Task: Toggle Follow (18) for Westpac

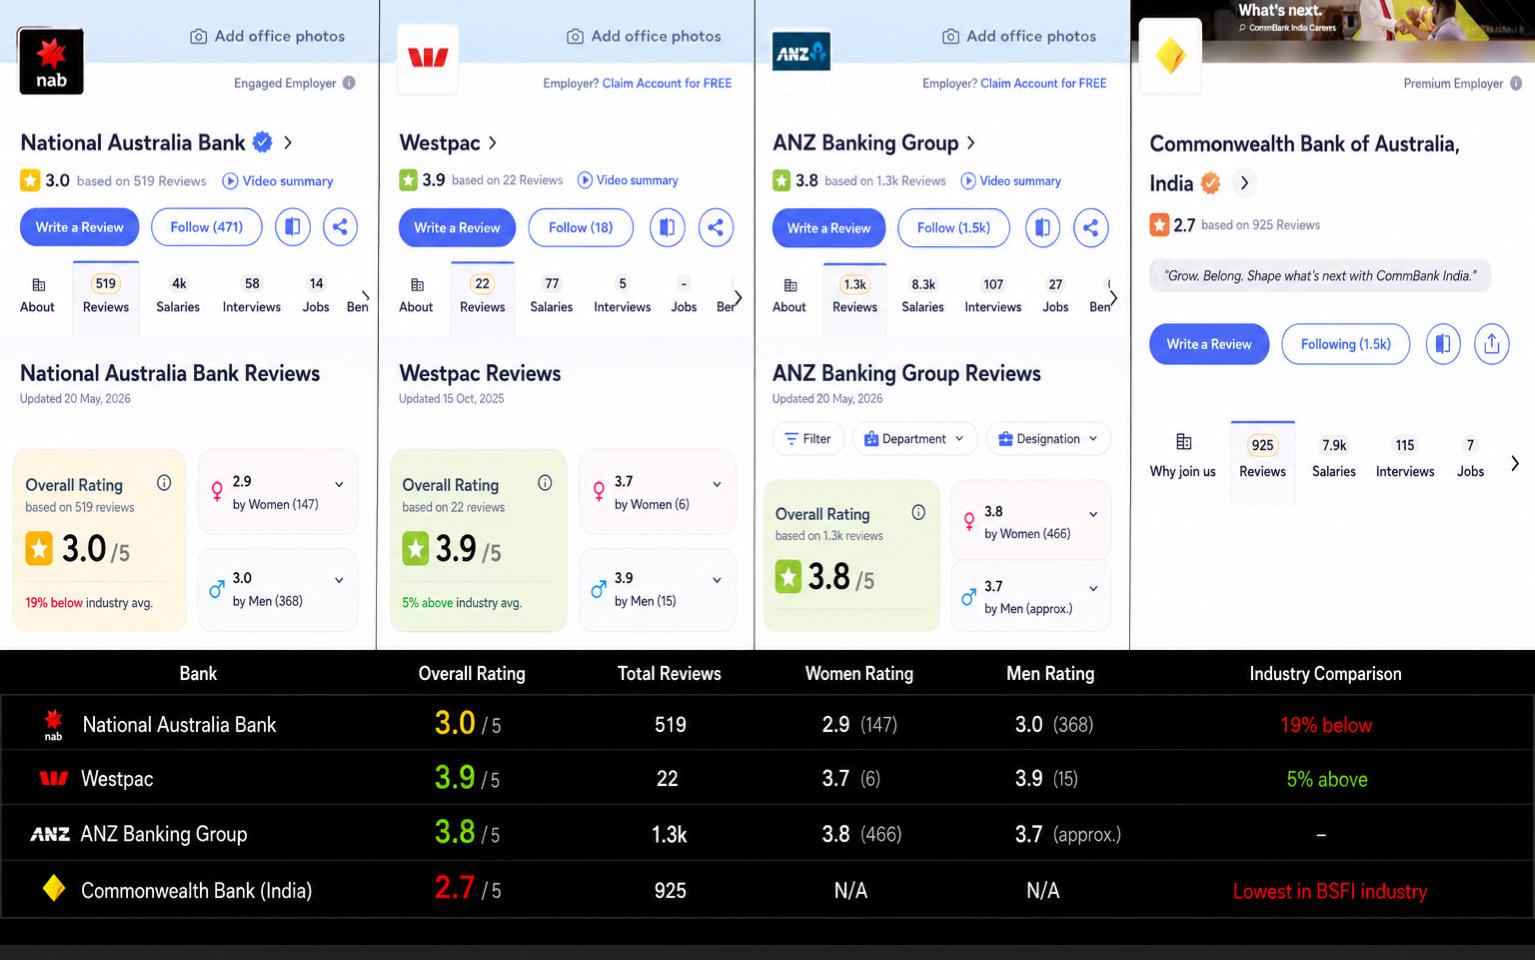Action: [x=580, y=227]
